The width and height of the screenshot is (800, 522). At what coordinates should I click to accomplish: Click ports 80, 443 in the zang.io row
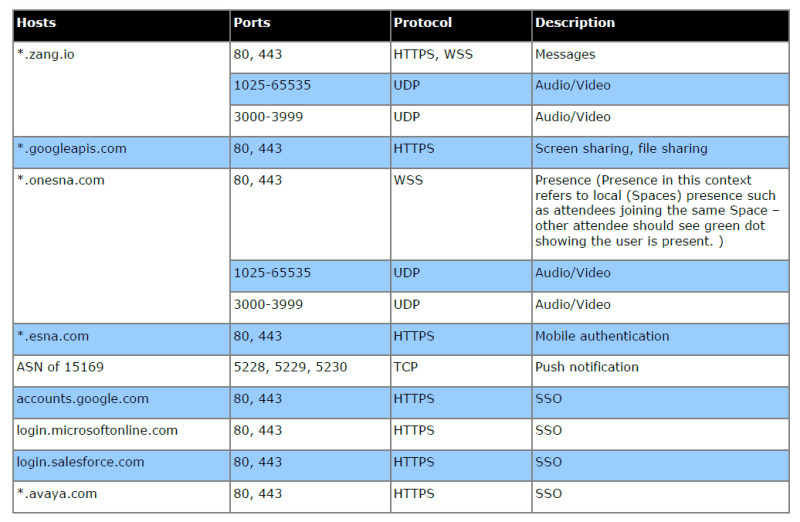(310, 57)
